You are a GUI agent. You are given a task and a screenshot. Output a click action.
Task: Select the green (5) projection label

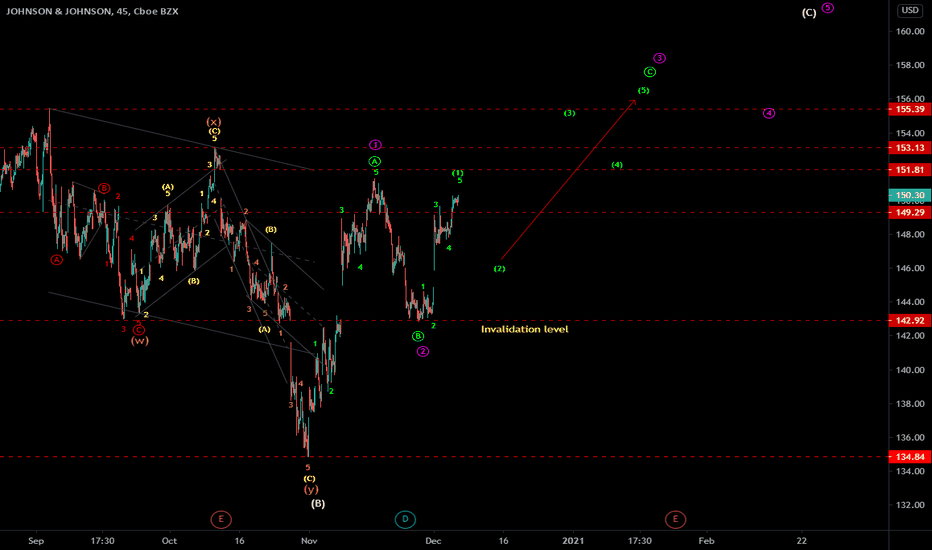(x=644, y=90)
